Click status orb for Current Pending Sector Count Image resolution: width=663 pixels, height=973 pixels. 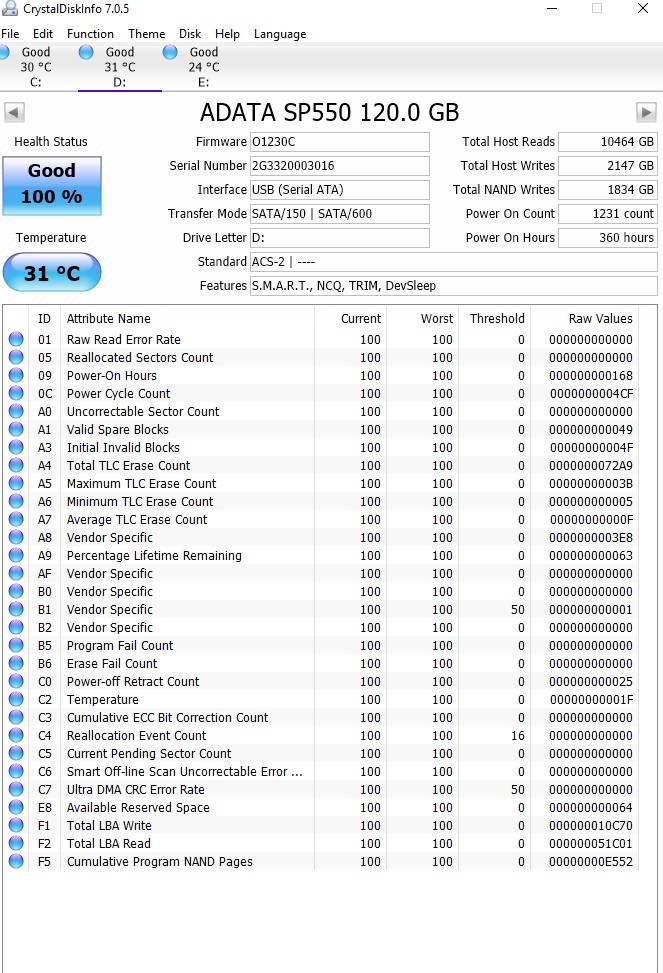coord(16,753)
